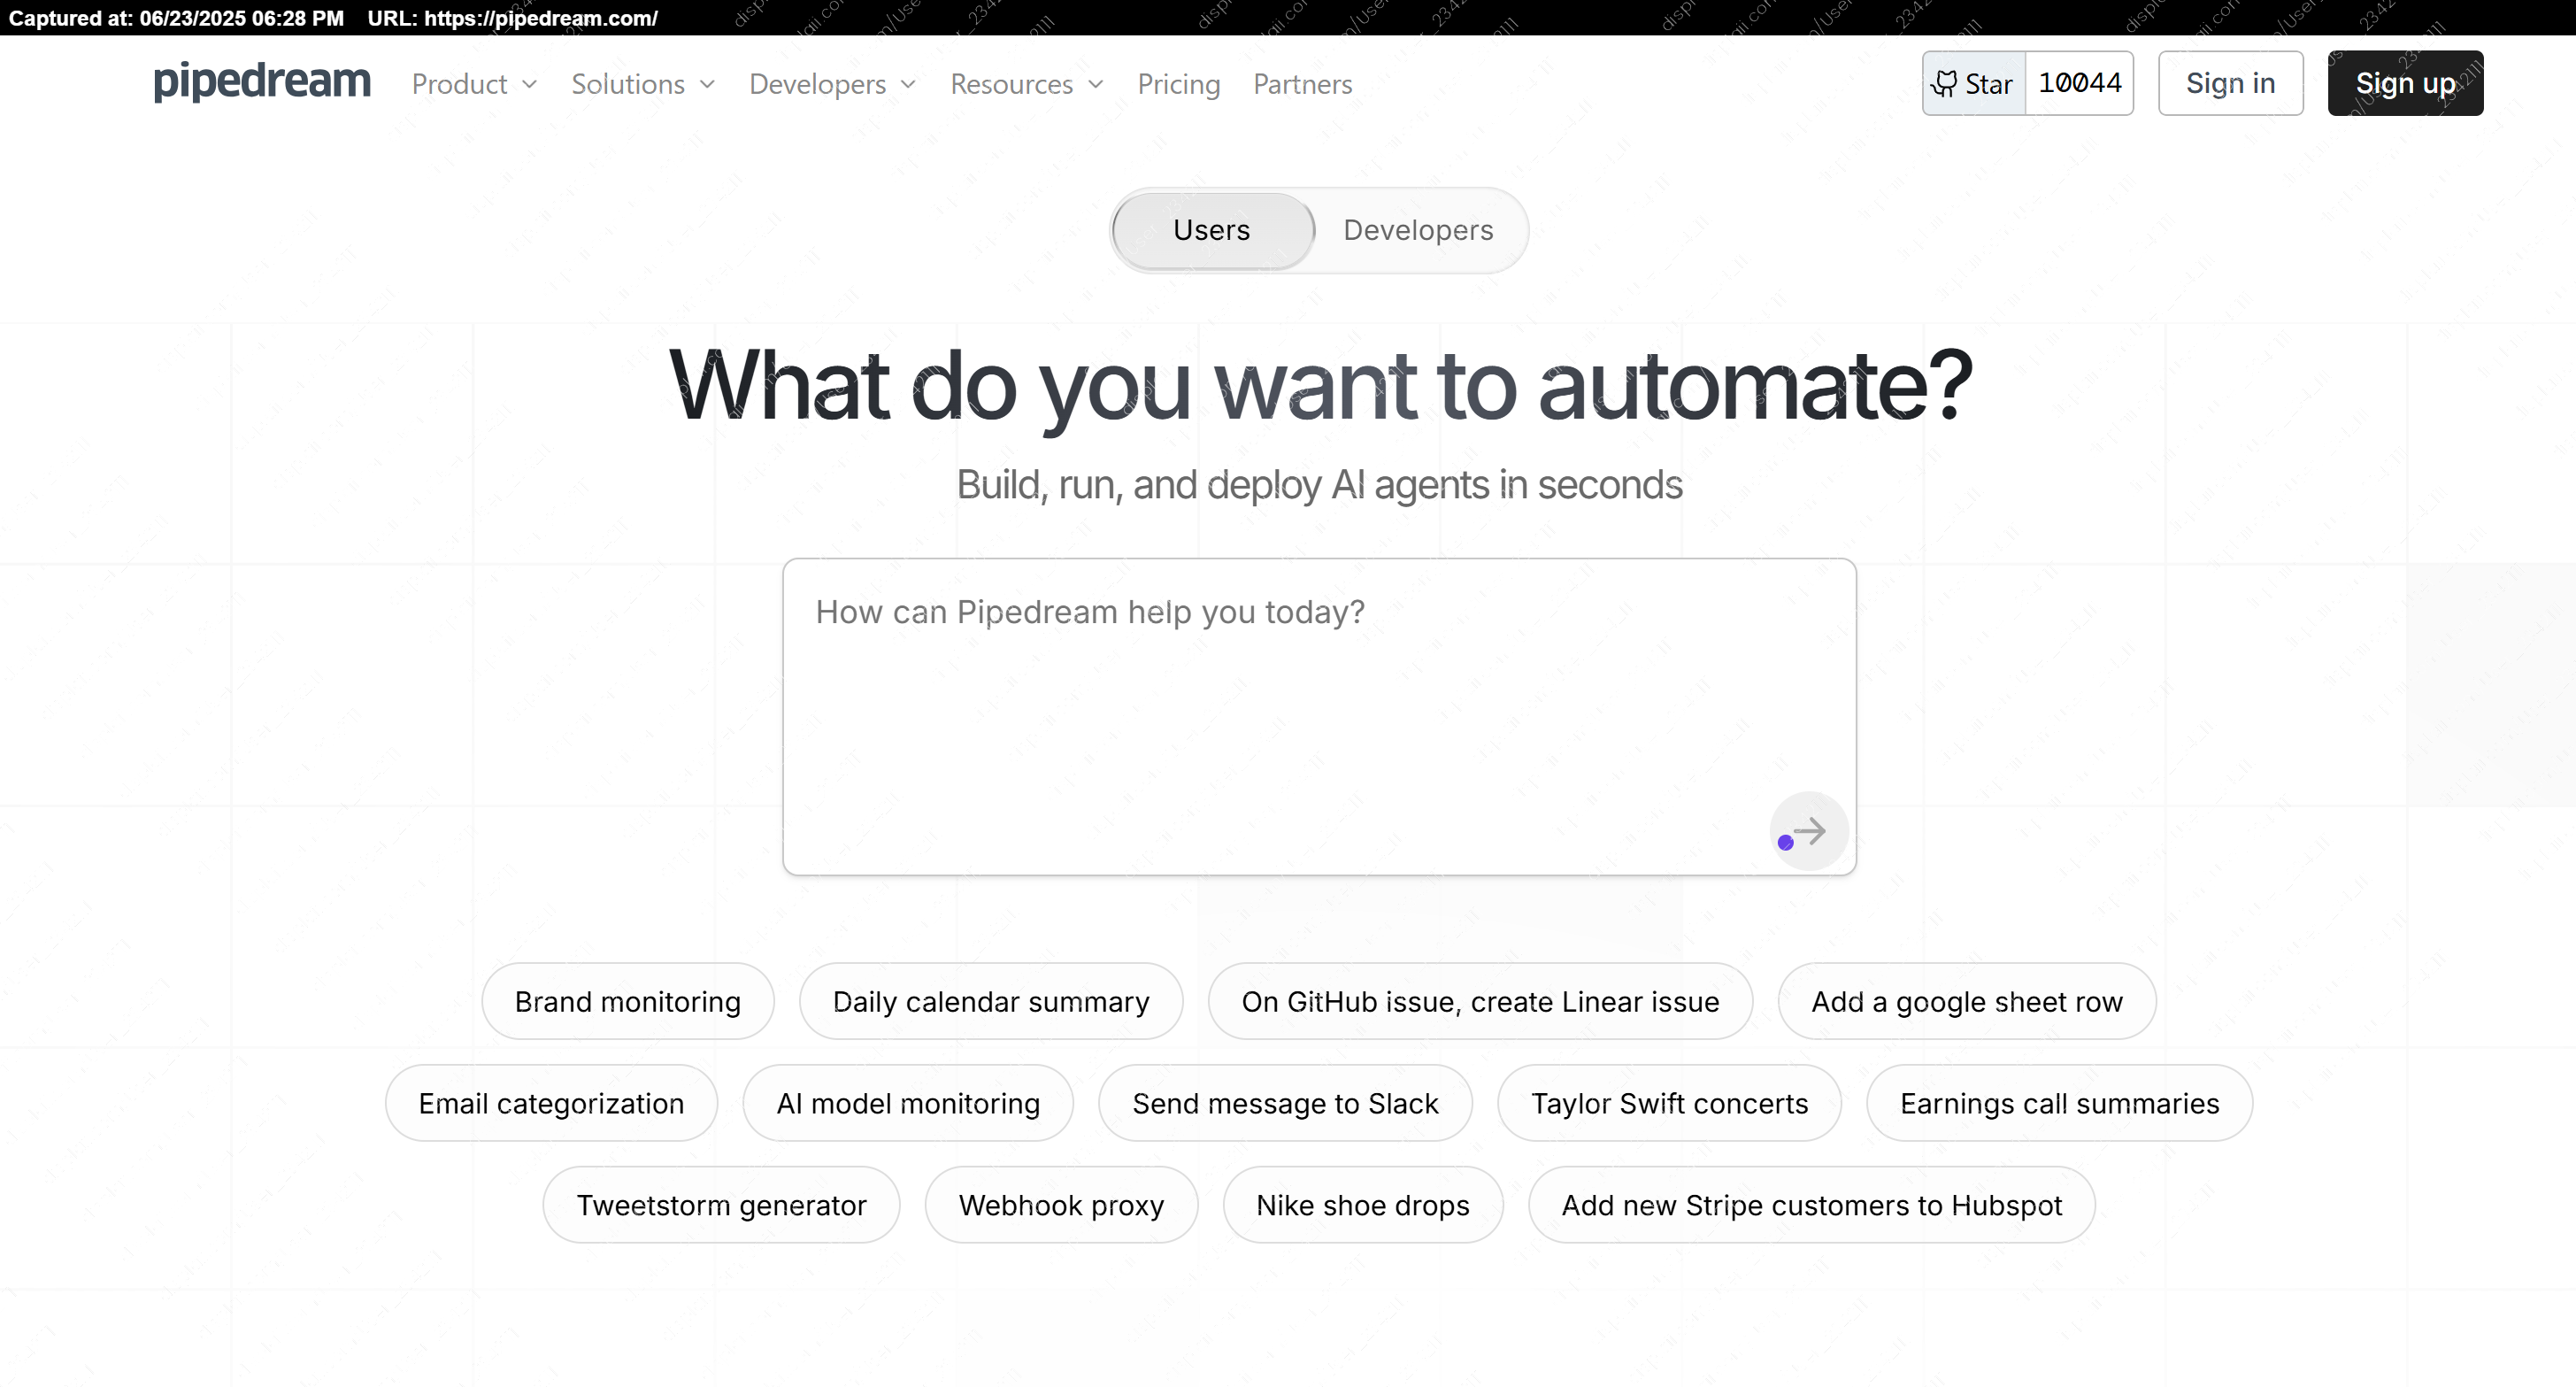2576x1387 pixels.
Task: Choose the Daily calendar summary suggestion
Action: [991, 1001]
